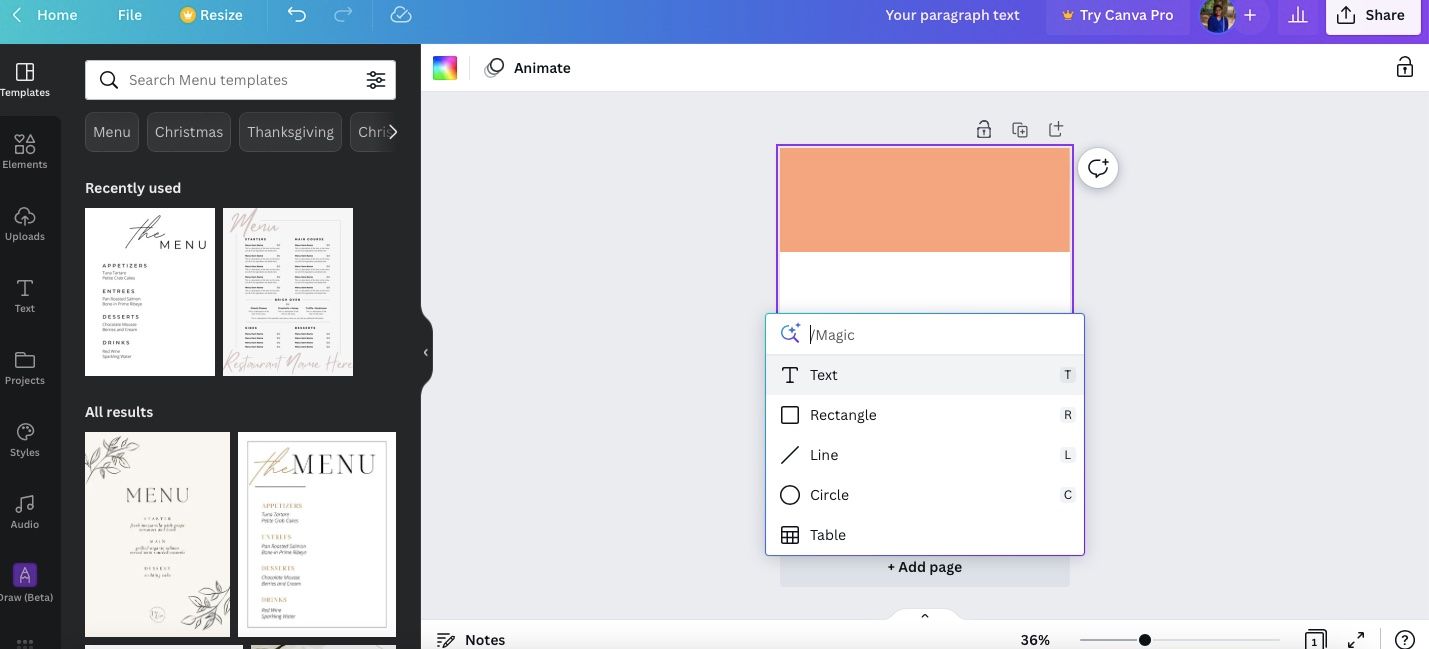Select the orange rectangle on the canvas

pyautogui.click(x=925, y=200)
